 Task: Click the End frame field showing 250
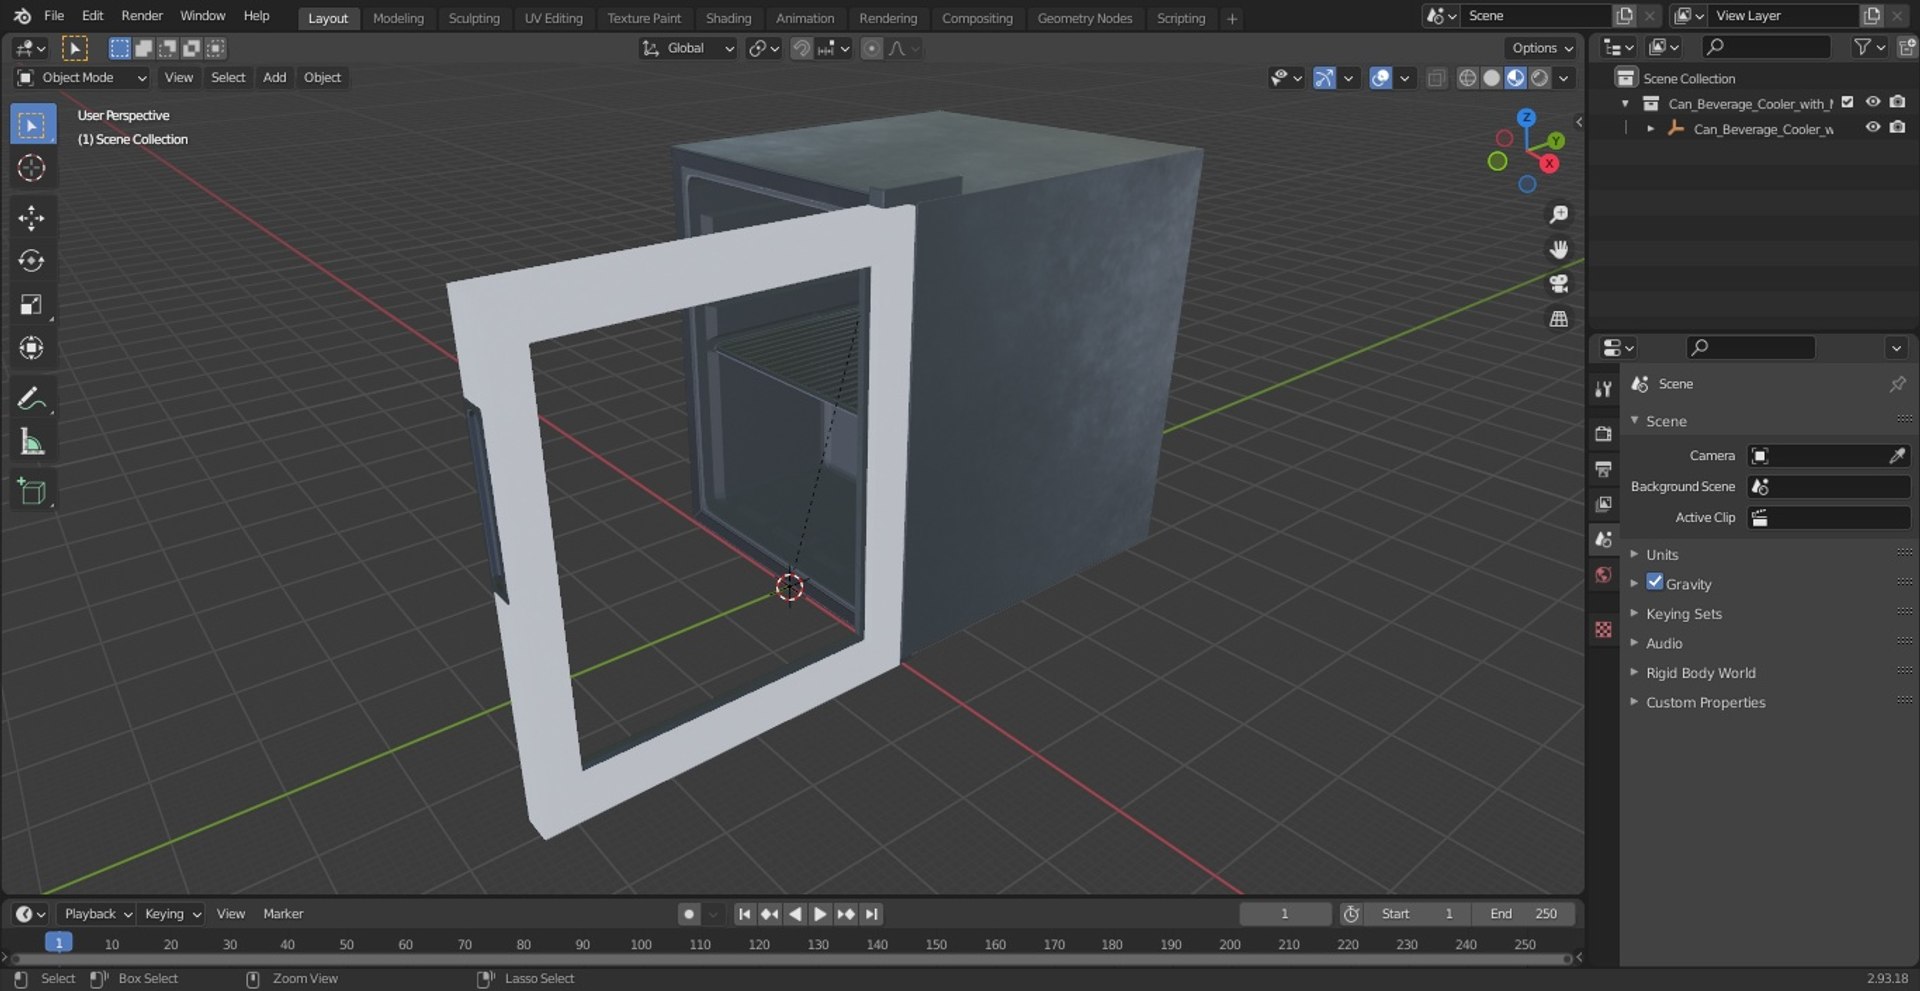[x=1523, y=914]
